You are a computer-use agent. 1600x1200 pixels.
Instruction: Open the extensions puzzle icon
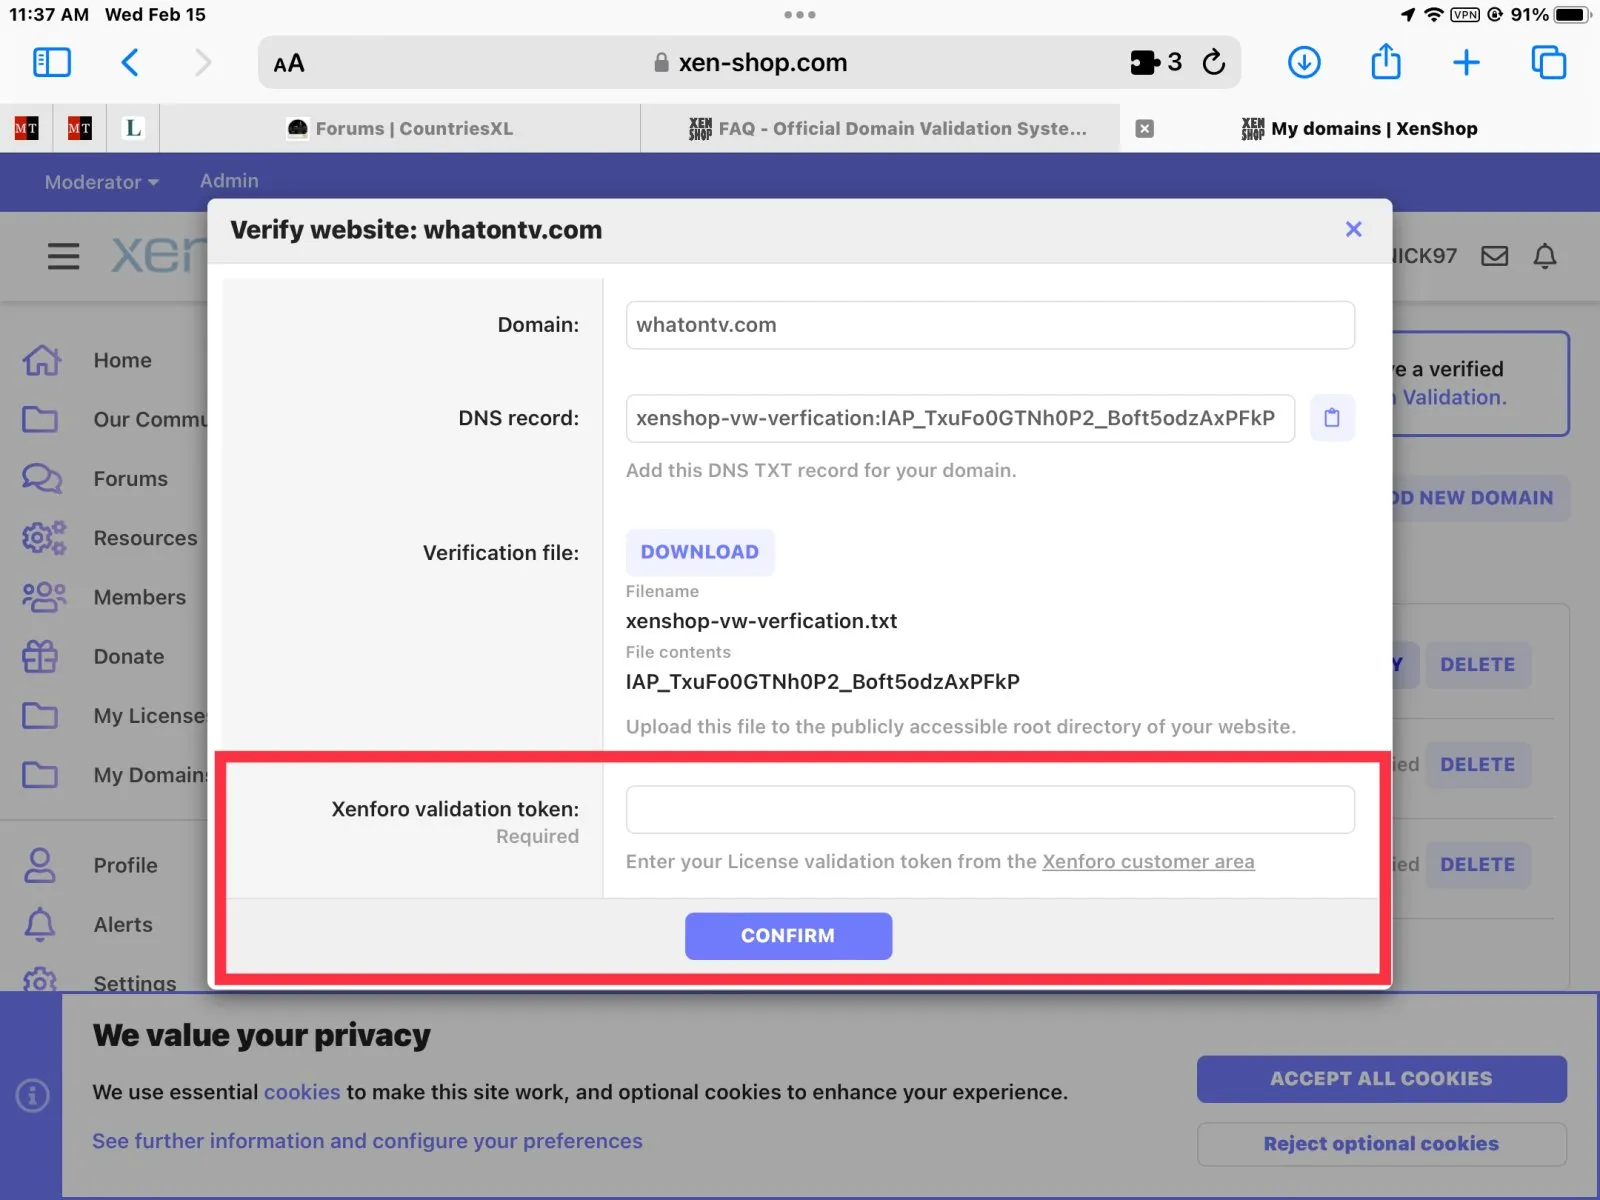tap(1145, 63)
